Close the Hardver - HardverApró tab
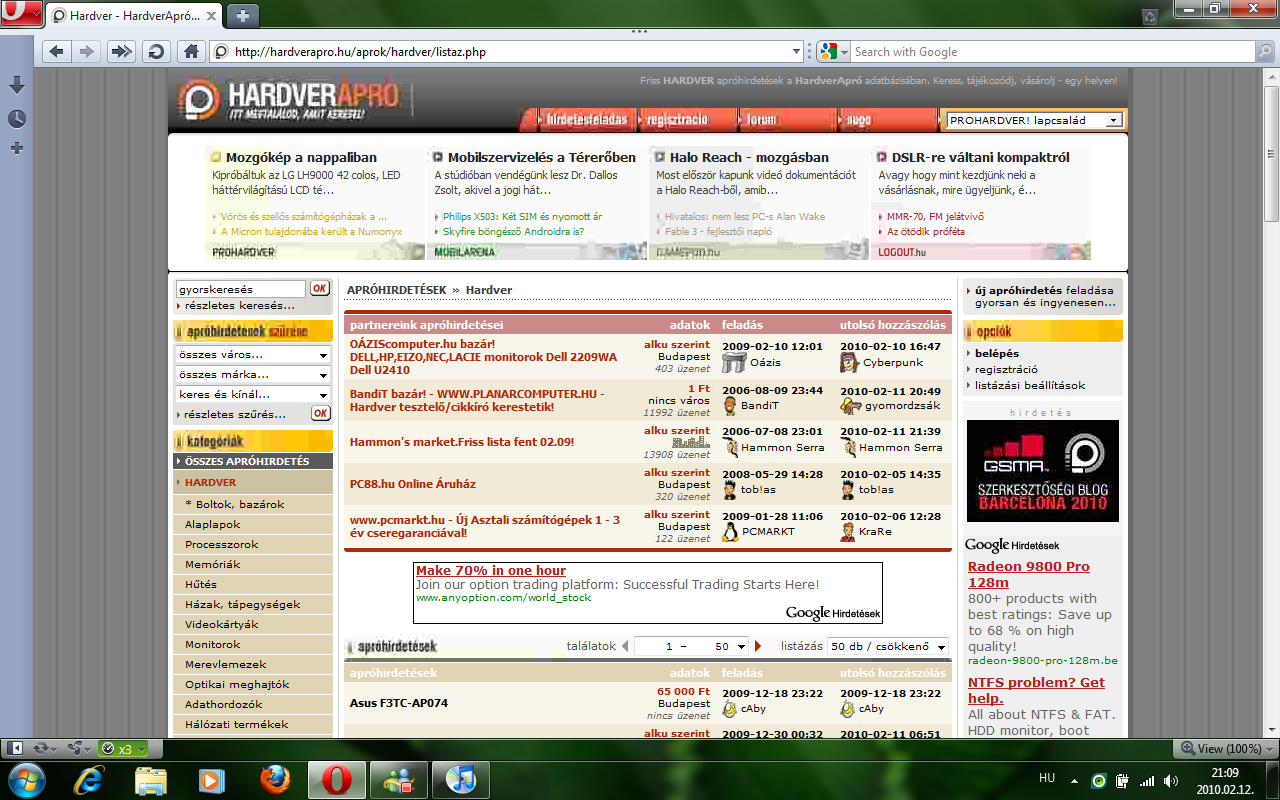Screen dimensions: 1280x800 coord(211,17)
